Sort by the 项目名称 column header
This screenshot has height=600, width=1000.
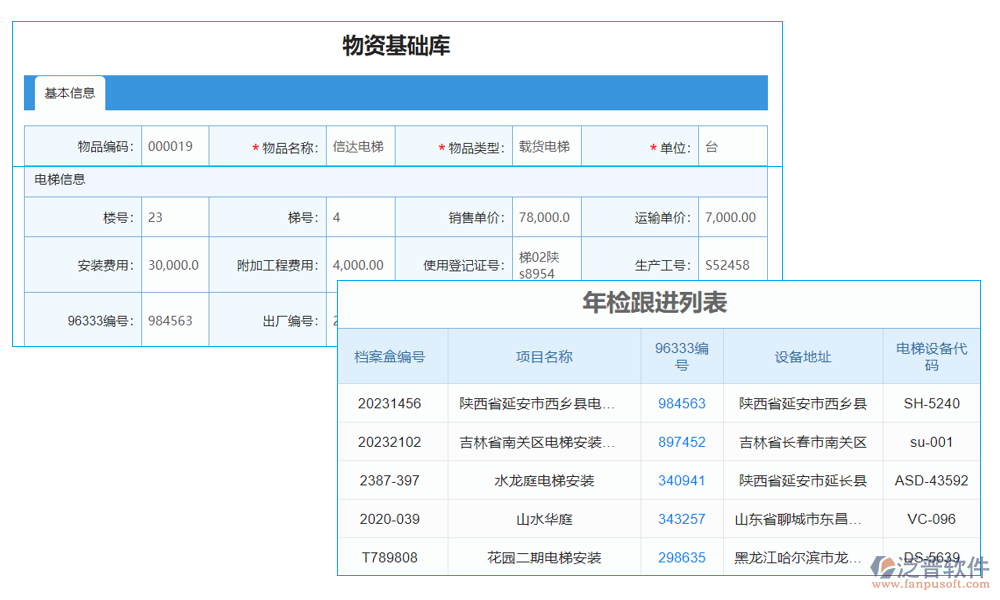[x=544, y=355]
